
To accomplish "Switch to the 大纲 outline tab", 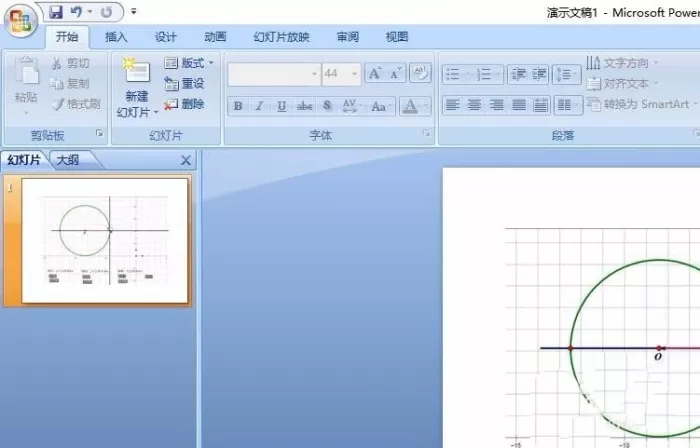I will (68, 160).
